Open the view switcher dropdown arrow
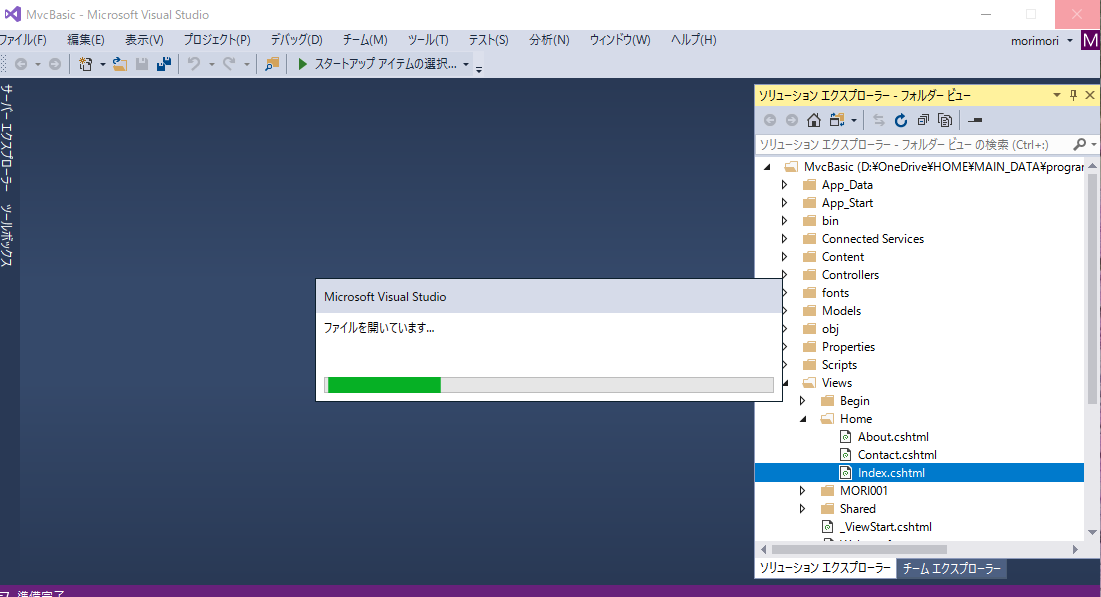 coord(854,121)
